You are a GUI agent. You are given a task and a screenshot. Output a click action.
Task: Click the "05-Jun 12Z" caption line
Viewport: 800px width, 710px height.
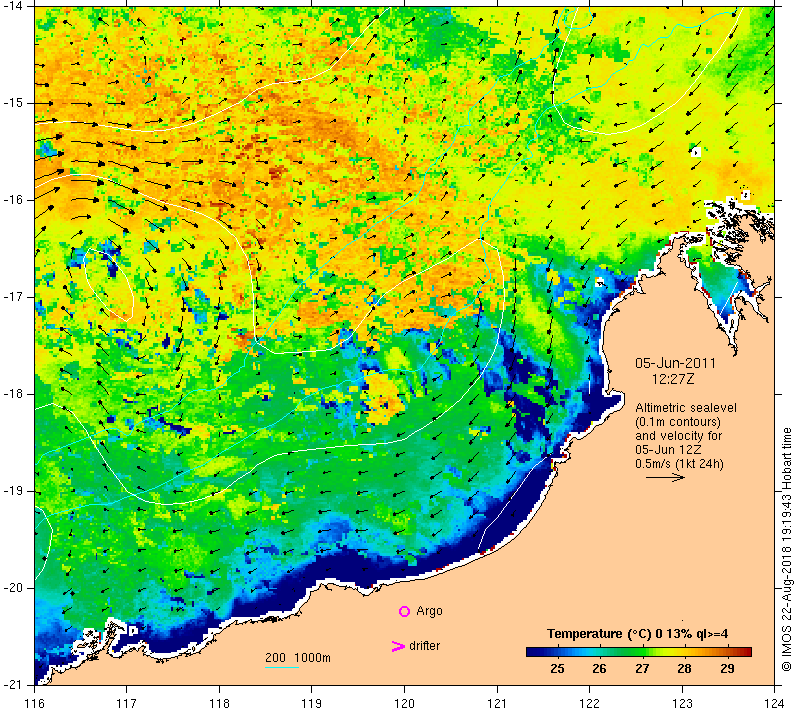668,450
